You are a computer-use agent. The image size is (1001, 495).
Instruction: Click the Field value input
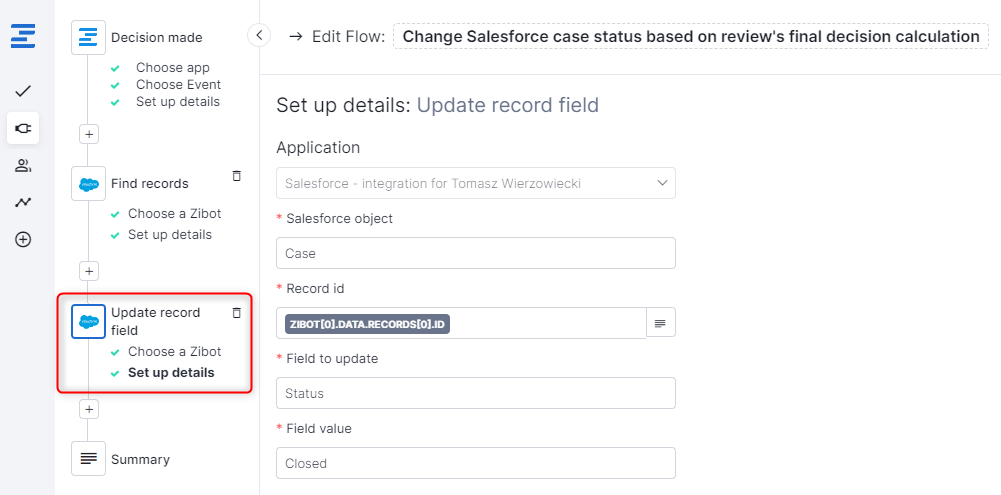coord(475,463)
